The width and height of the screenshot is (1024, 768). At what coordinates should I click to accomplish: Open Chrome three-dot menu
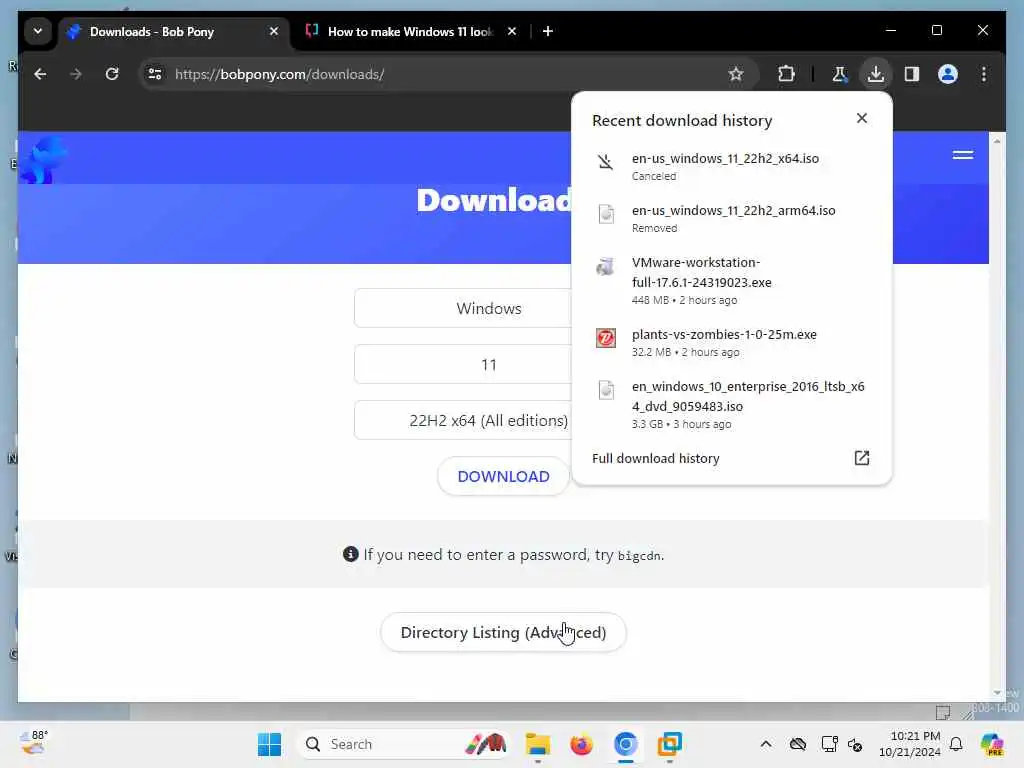[x=984, y=74]
